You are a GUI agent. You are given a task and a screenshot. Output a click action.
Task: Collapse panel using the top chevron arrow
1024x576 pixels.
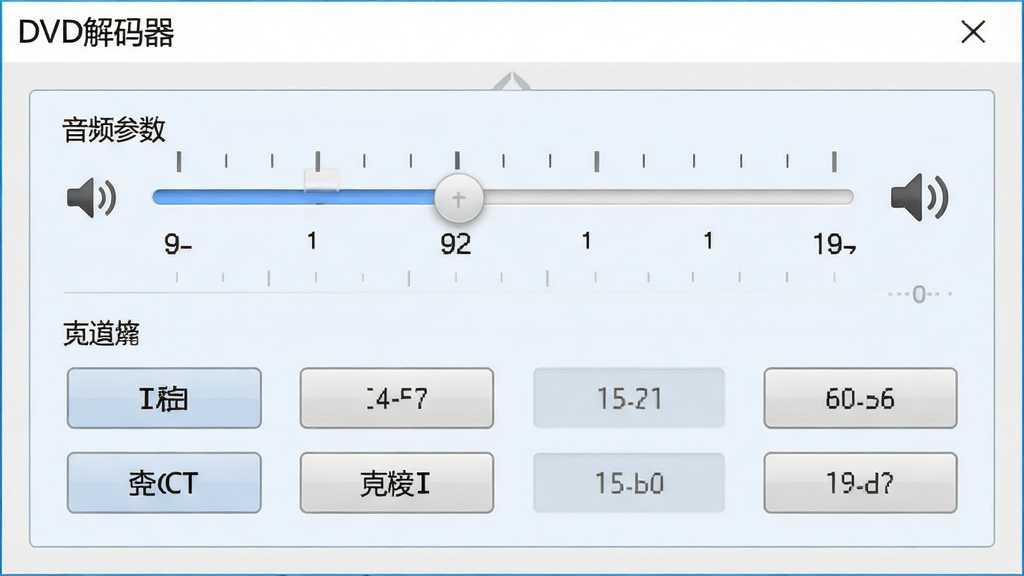click(x=511, y=82)
